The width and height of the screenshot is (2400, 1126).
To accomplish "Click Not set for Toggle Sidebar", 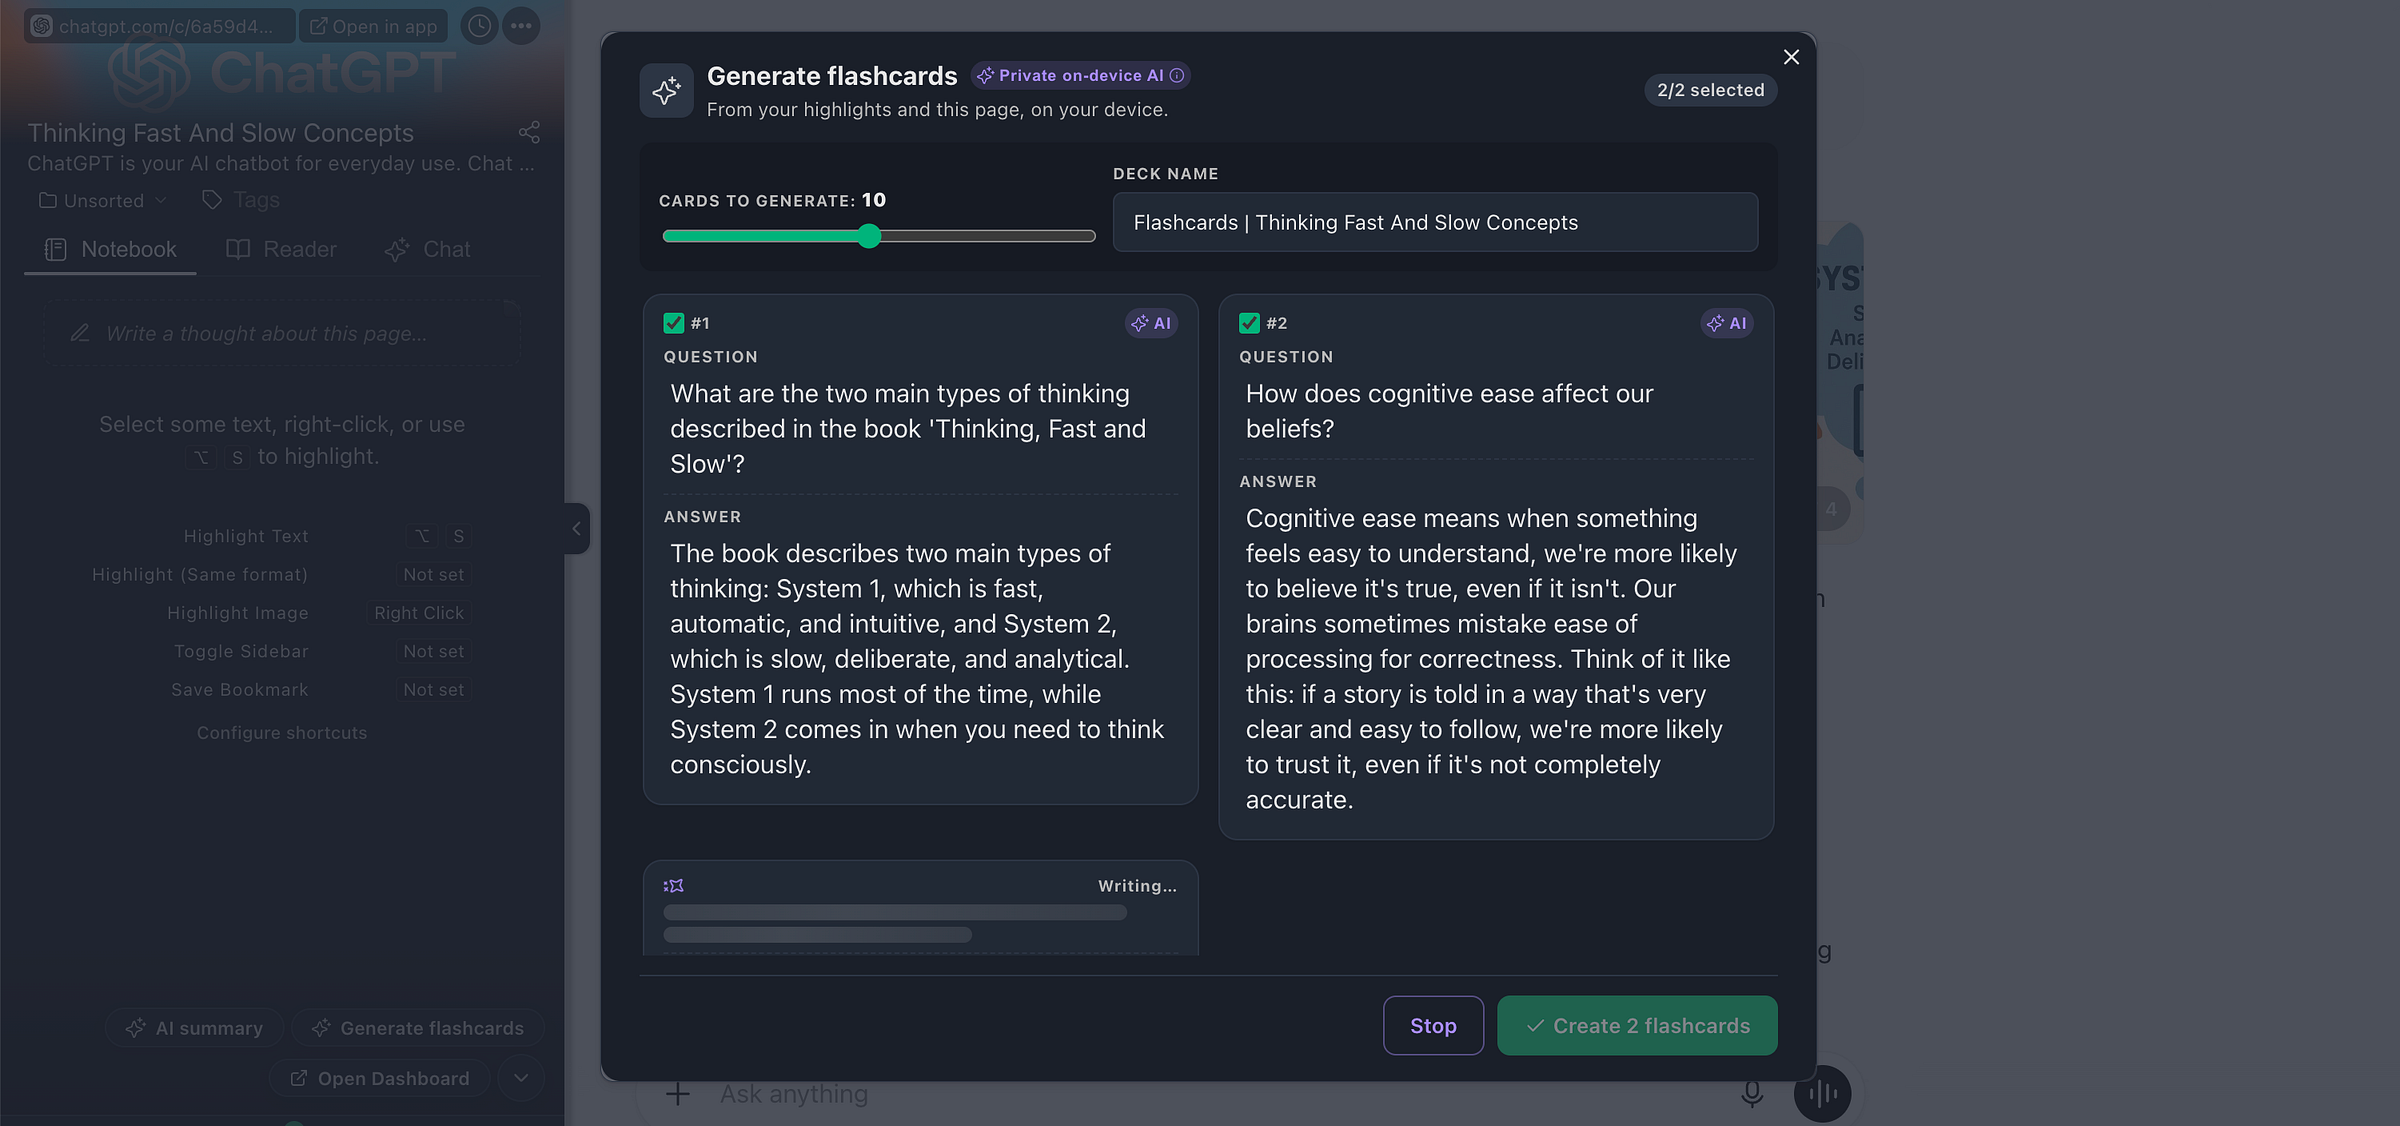I will click(433, 651).
